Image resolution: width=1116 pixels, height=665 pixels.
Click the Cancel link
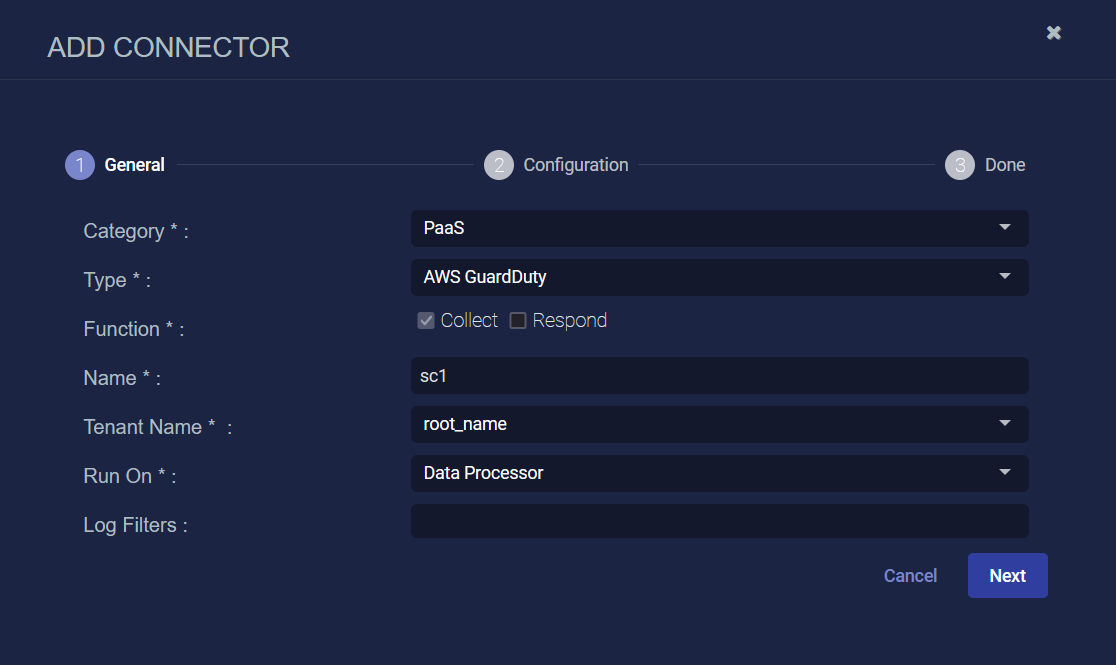tap(910, 575)
